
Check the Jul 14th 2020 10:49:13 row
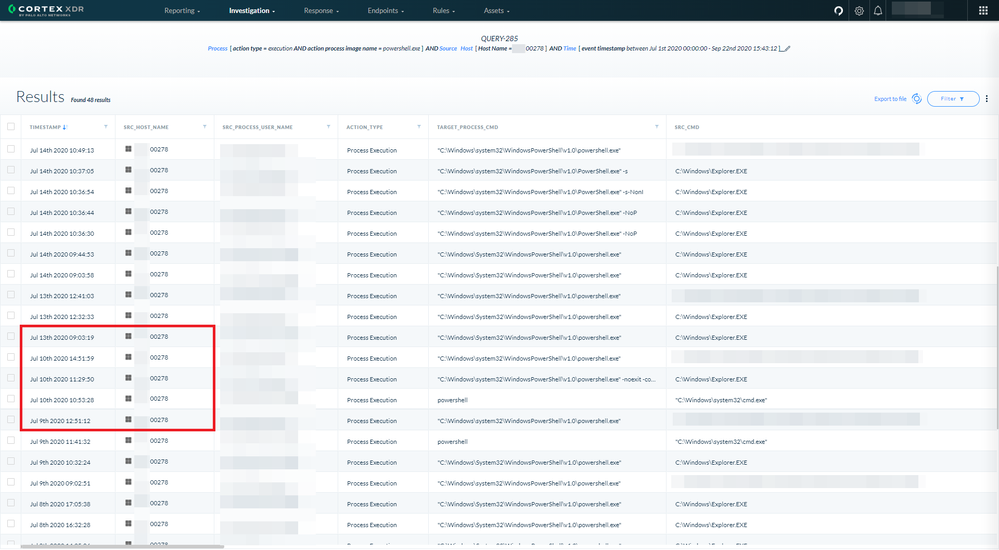[x=11, y=150]
